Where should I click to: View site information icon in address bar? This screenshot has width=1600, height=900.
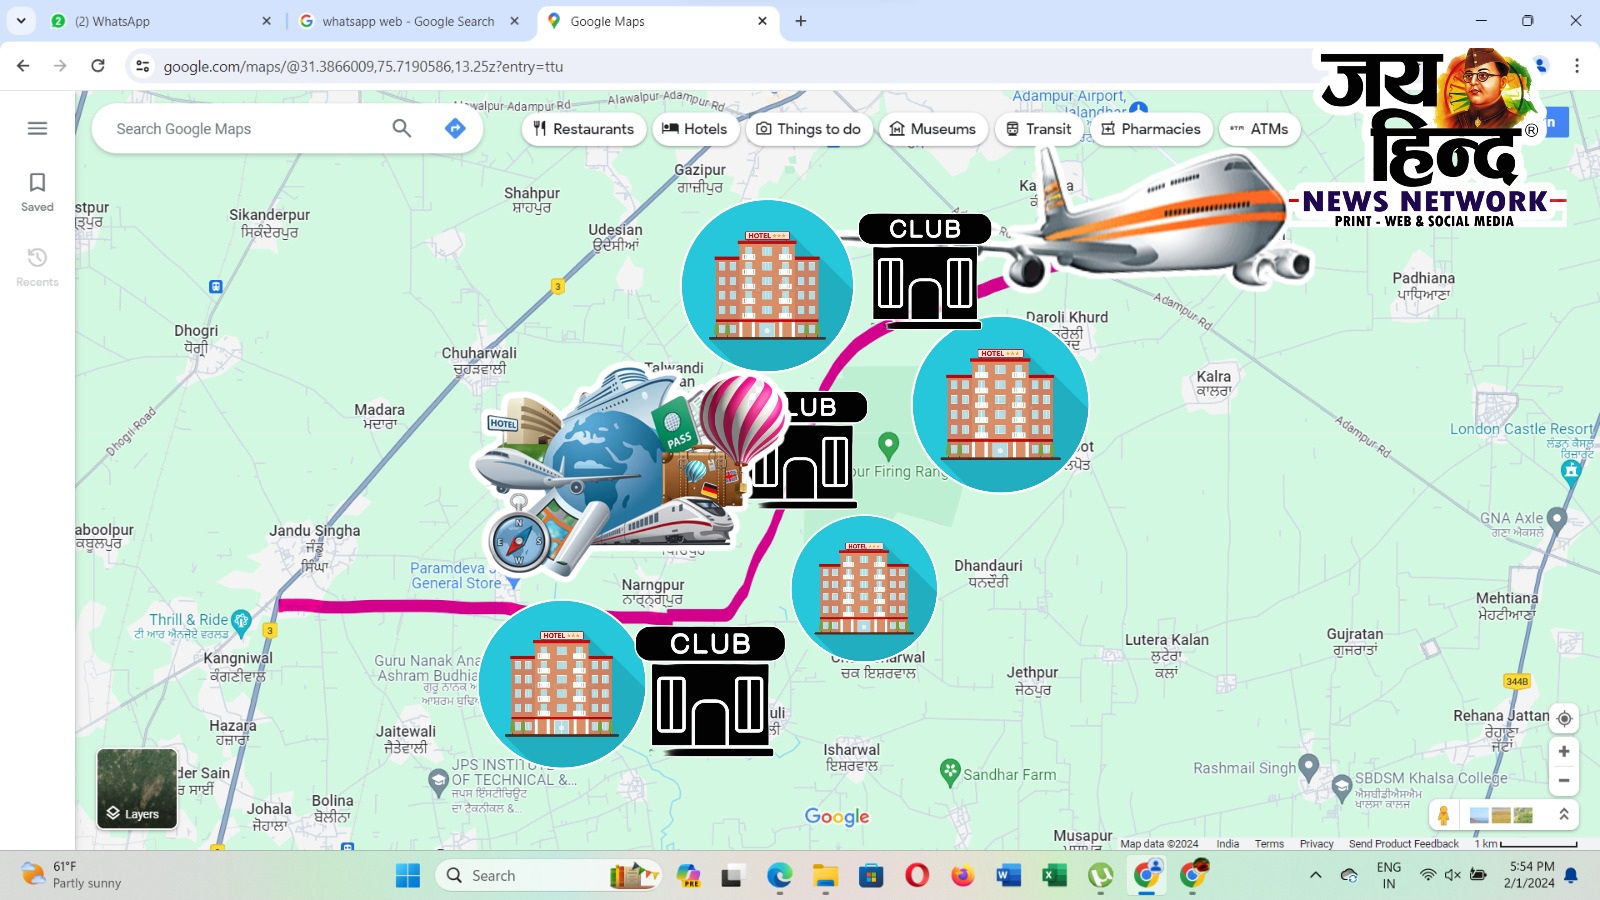143,66
